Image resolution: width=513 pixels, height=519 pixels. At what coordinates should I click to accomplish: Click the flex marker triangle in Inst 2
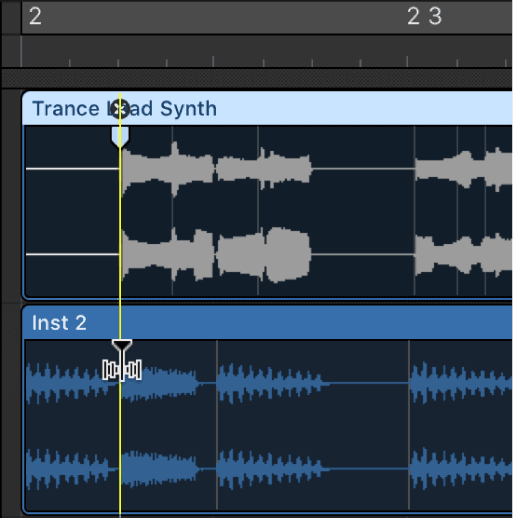[x=122, y=345]
